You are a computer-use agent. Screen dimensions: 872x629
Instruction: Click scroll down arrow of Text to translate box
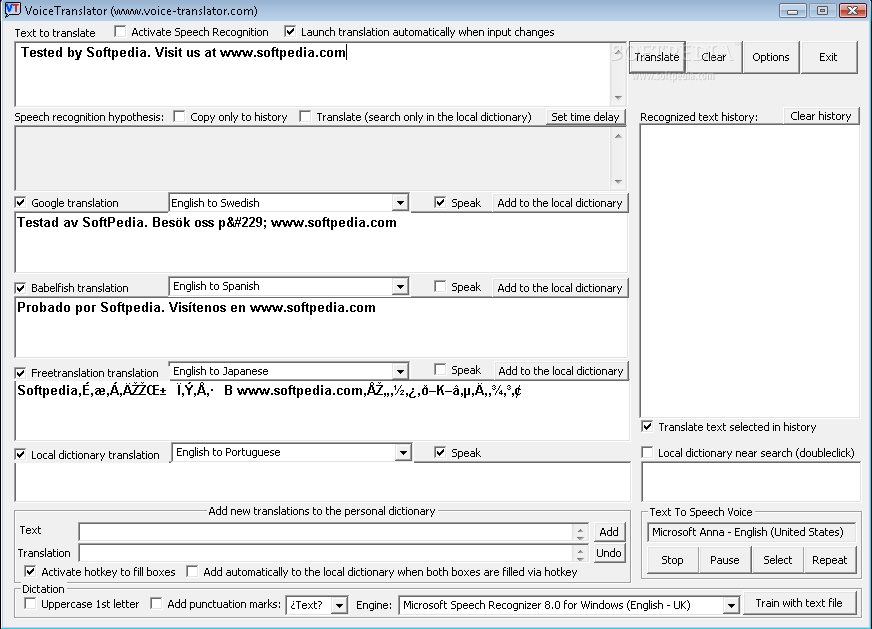pos(618,98)
